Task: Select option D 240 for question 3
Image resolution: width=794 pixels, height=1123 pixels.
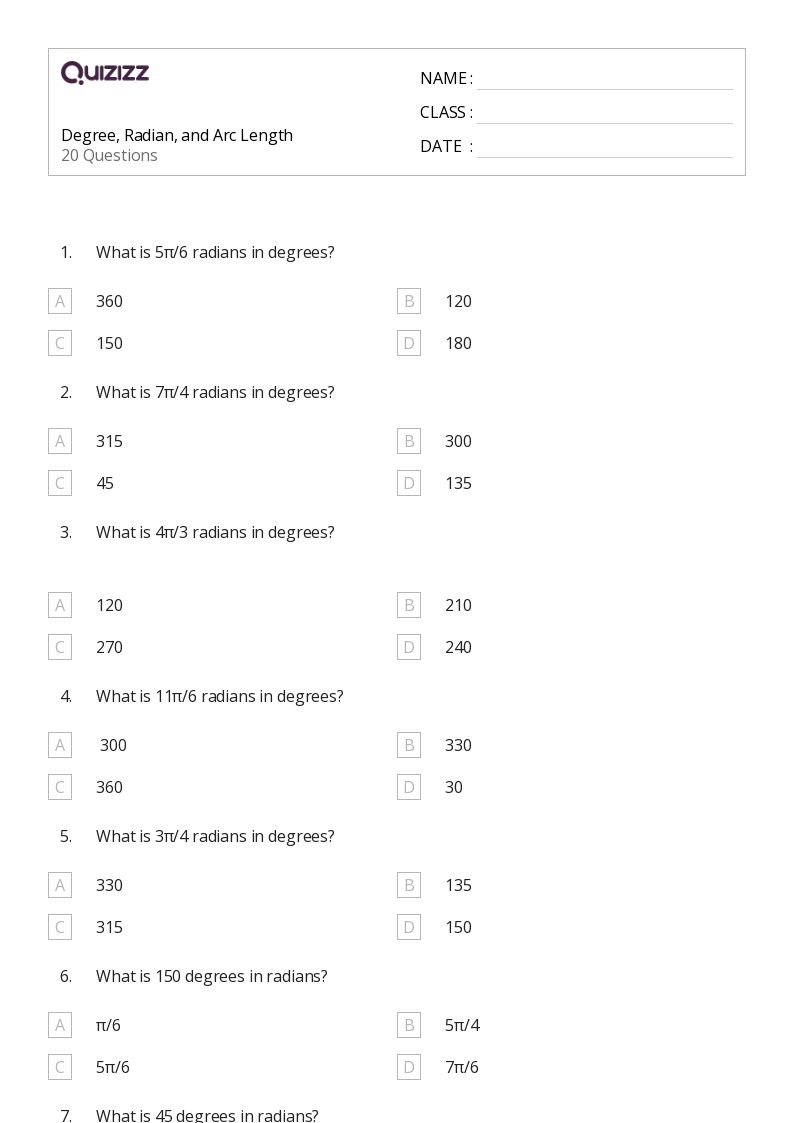Action: (x=409, y=647)
